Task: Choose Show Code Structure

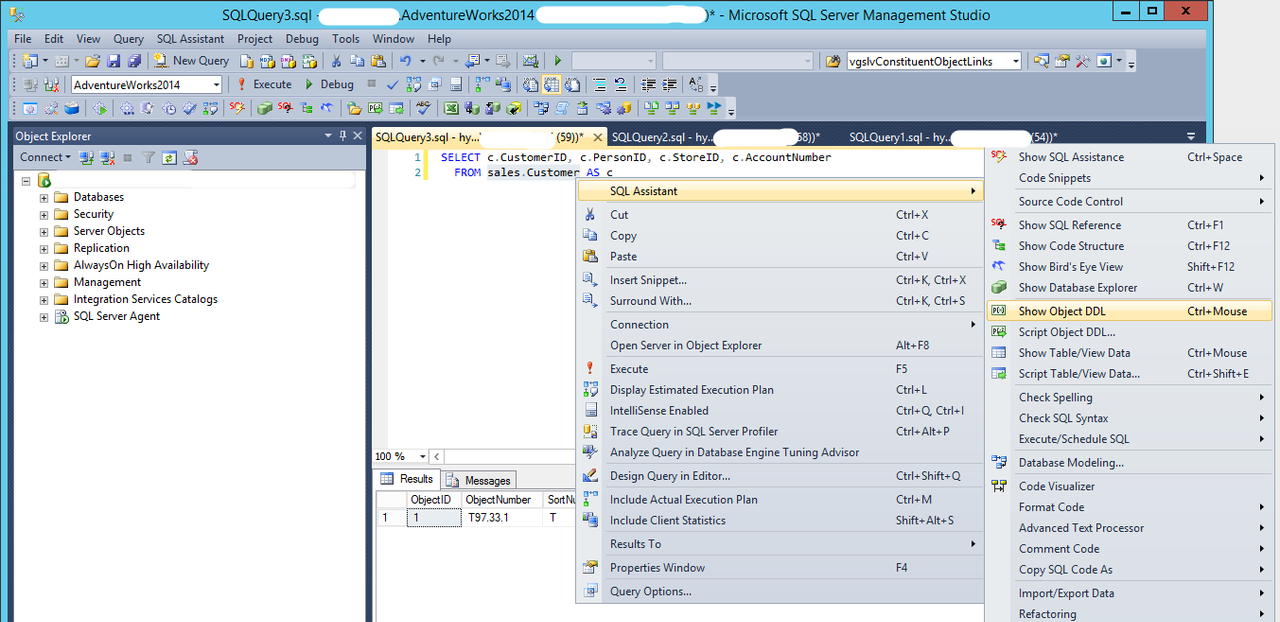Action: click(1130, 246)
